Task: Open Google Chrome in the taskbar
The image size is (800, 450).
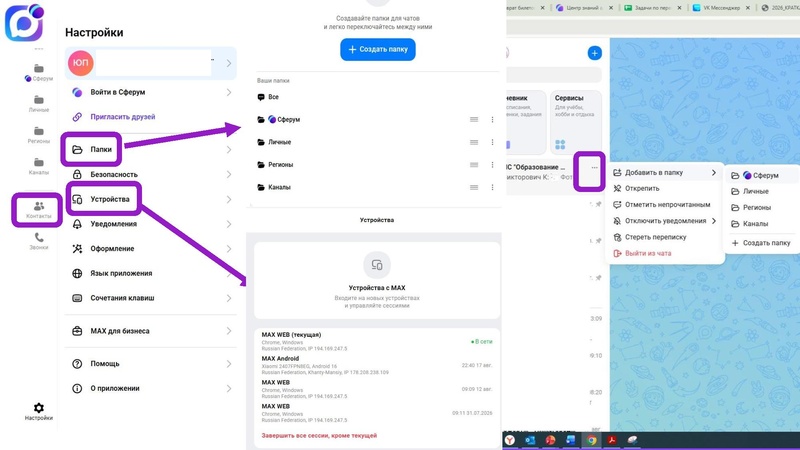Action: (591, 440)
